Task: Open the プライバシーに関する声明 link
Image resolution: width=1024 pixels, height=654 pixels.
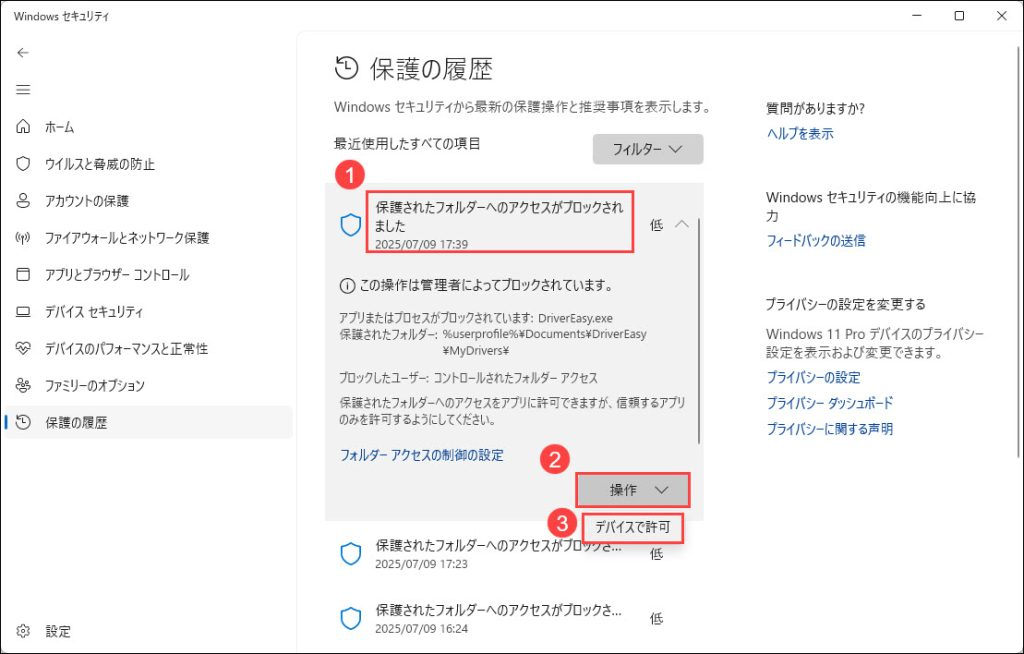Action: point(829,429)
